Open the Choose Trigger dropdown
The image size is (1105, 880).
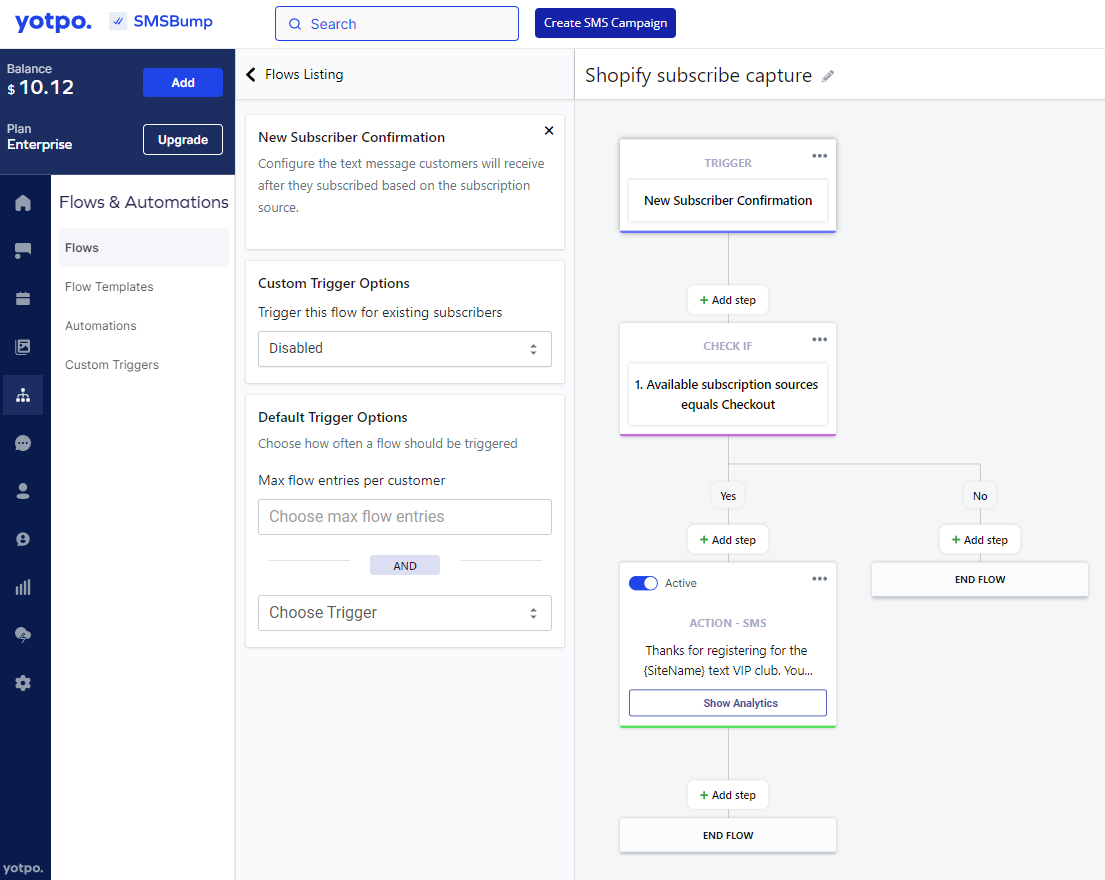click(405, 613)
